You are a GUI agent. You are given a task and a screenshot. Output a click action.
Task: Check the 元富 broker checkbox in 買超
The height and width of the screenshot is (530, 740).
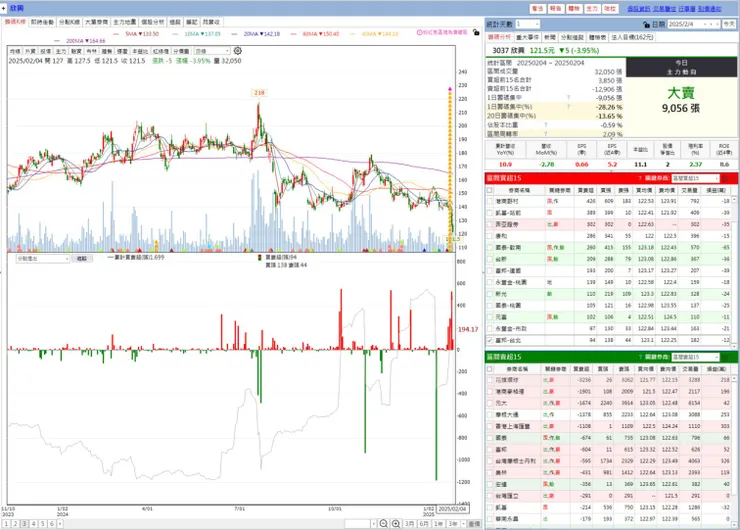[x=489, y=317]
